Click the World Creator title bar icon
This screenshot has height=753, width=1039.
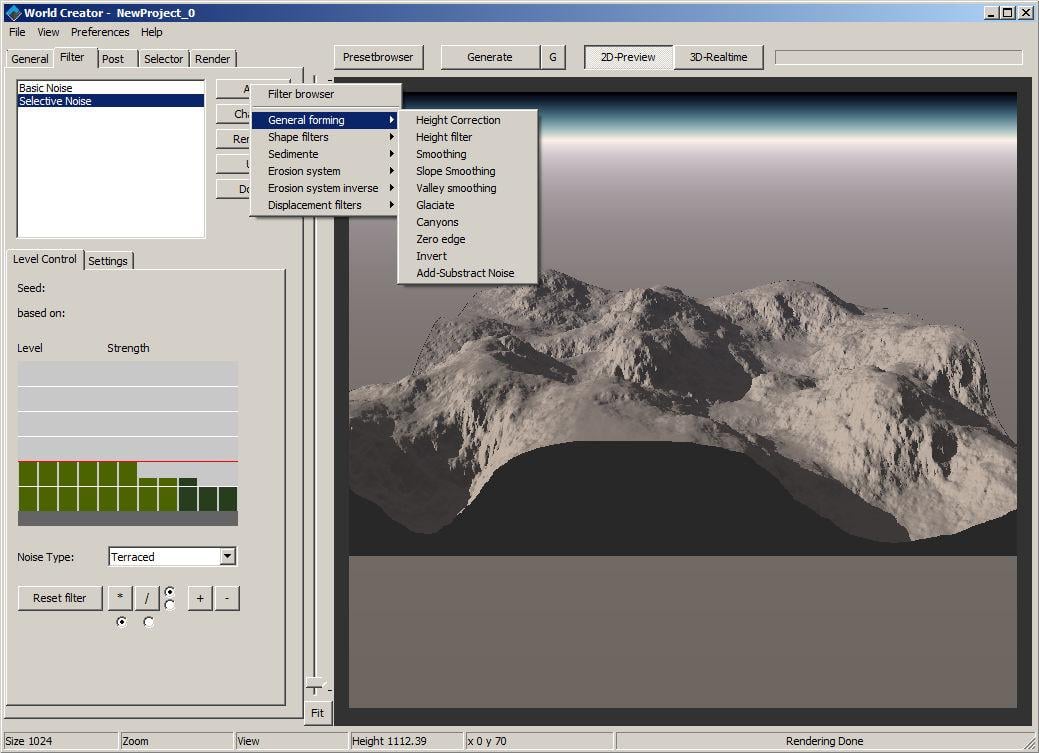(x=13, y=13)
